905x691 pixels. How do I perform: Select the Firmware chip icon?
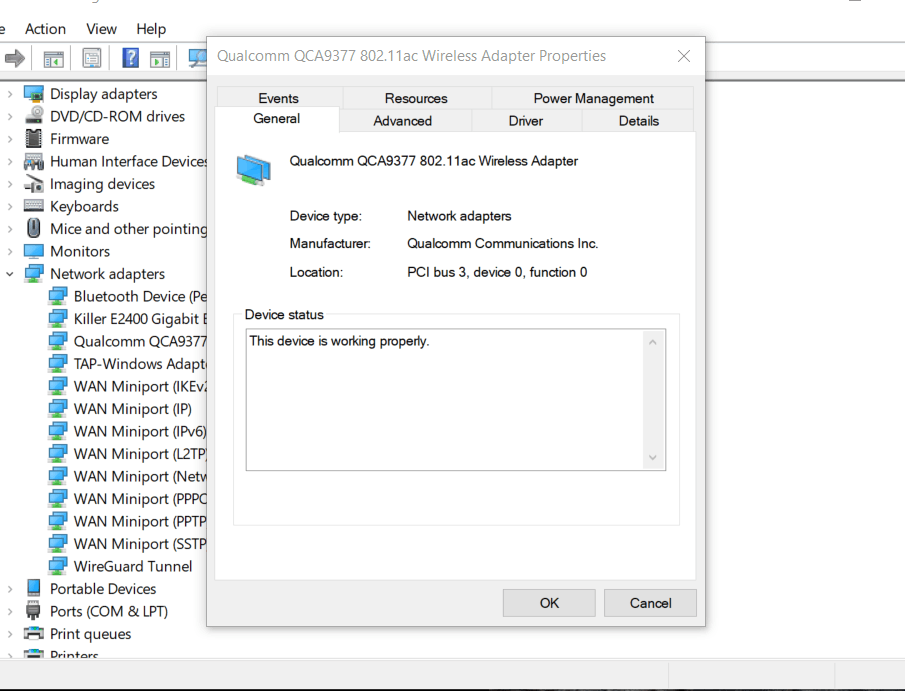pyautogui.click(x=34, y=139)
